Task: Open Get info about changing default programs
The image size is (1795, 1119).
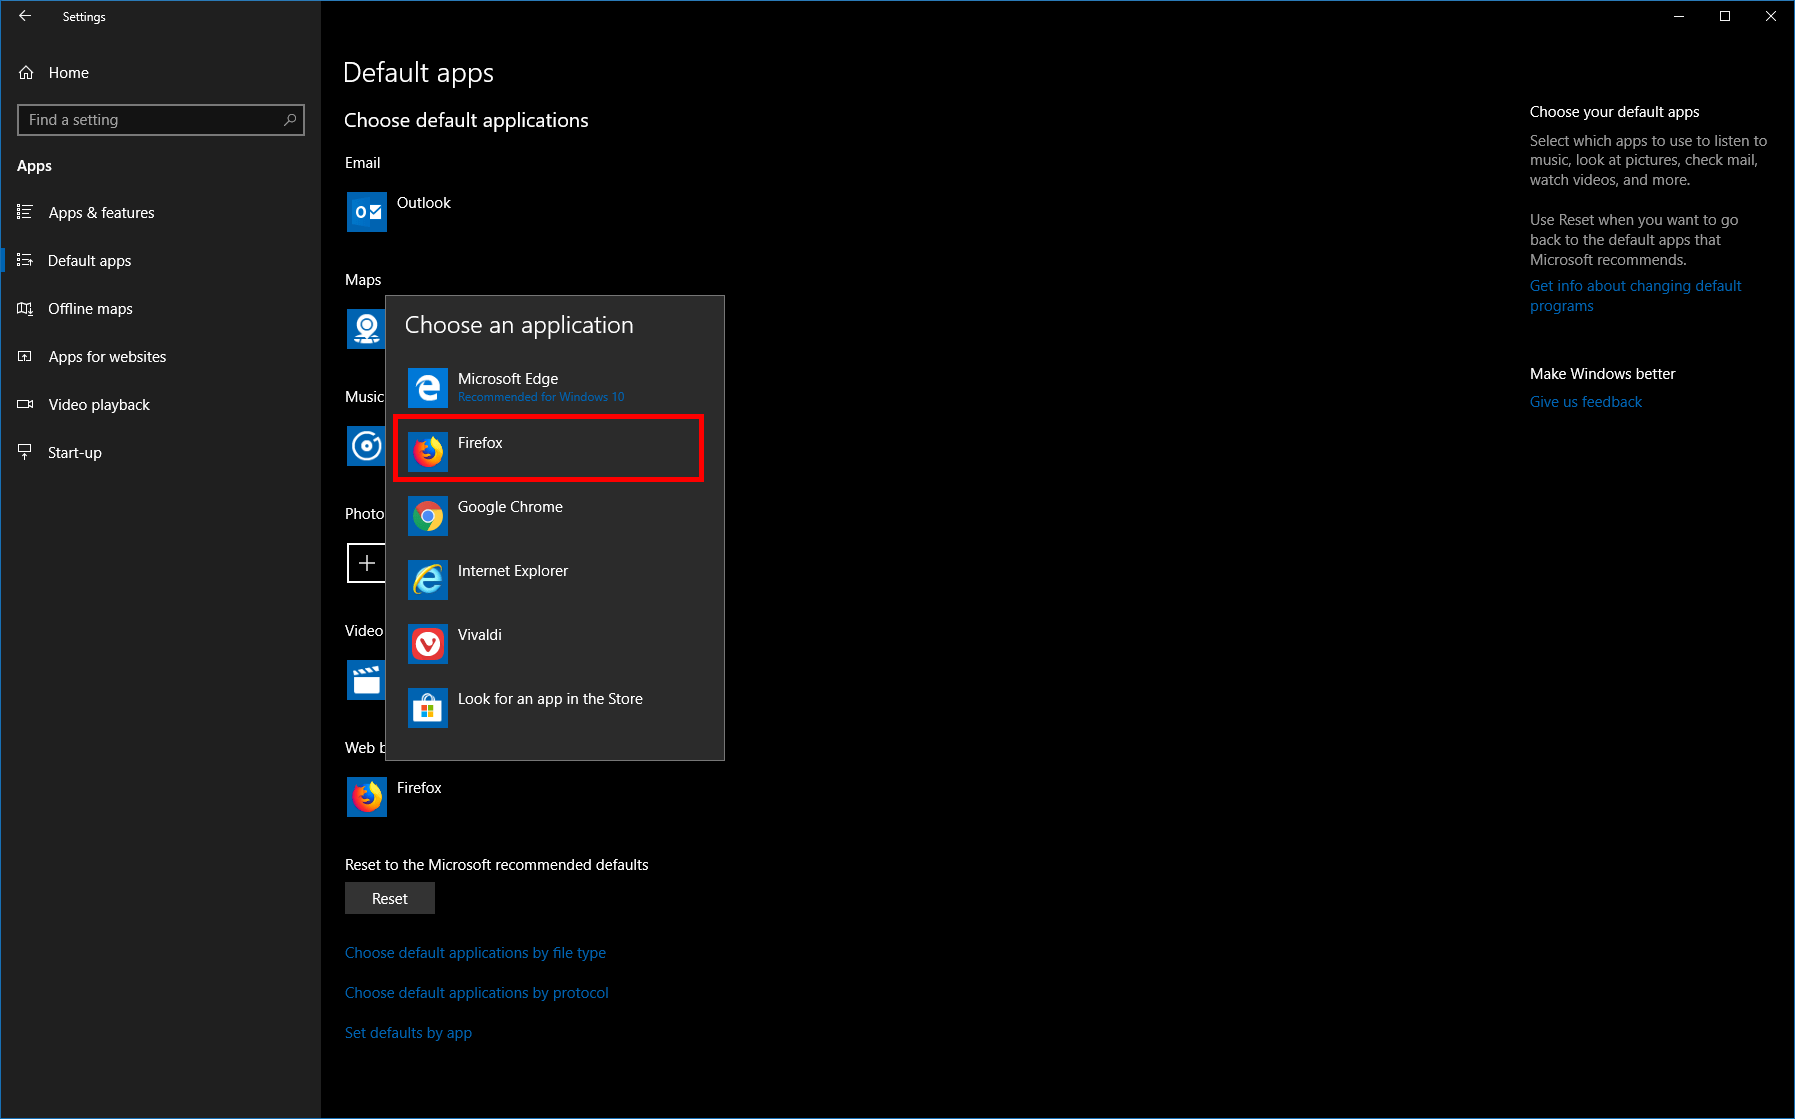Action: (1635, 296)
